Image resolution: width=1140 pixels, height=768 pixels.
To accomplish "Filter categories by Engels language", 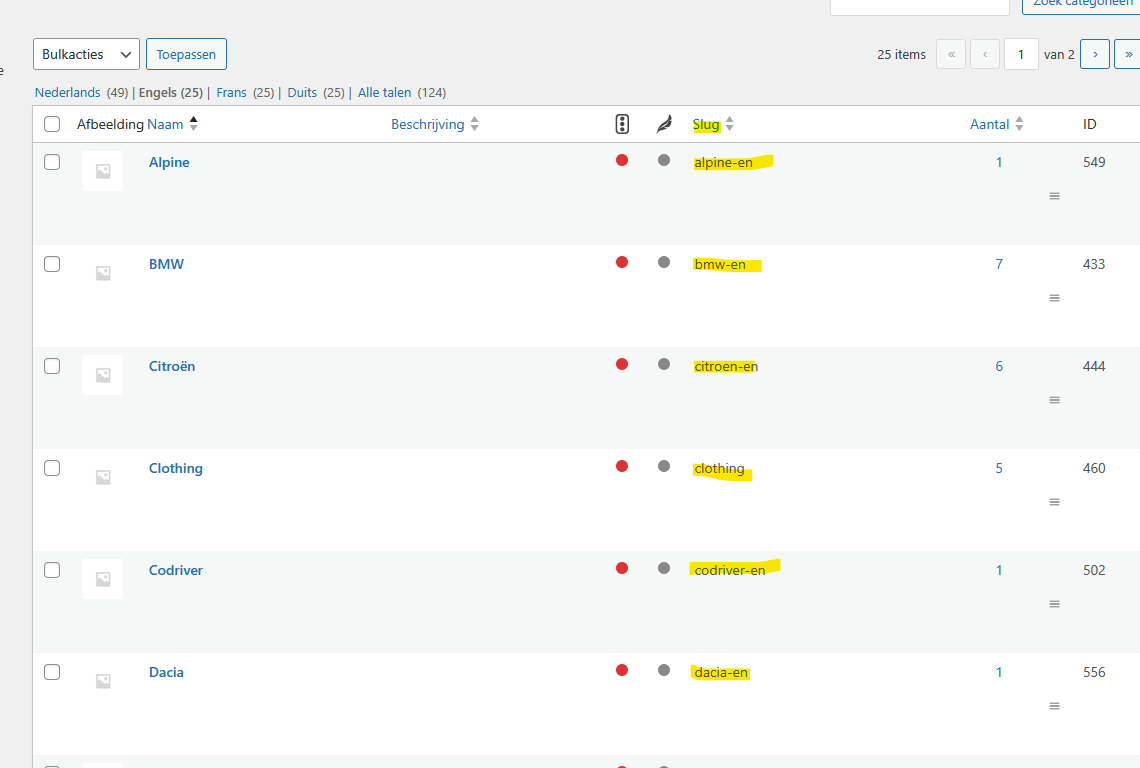I will 171,92.
